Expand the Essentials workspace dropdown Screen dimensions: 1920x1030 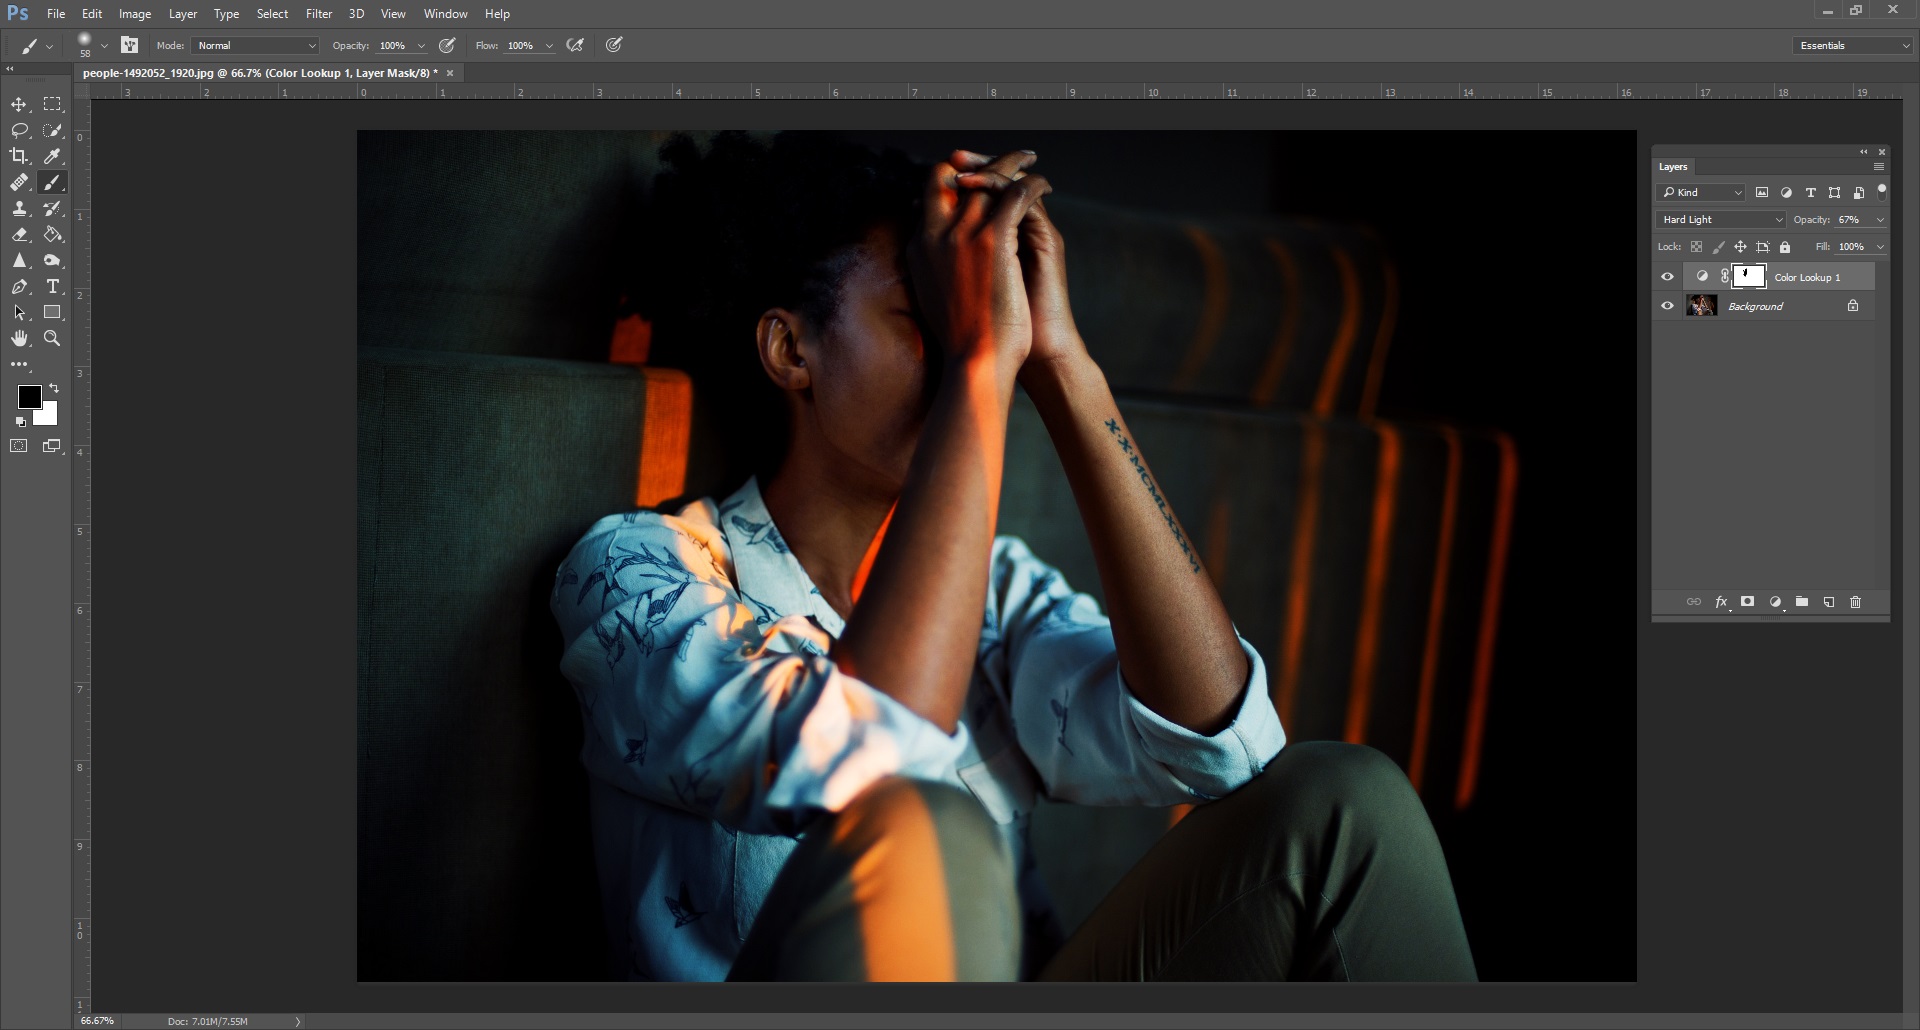click(1853, 46)
